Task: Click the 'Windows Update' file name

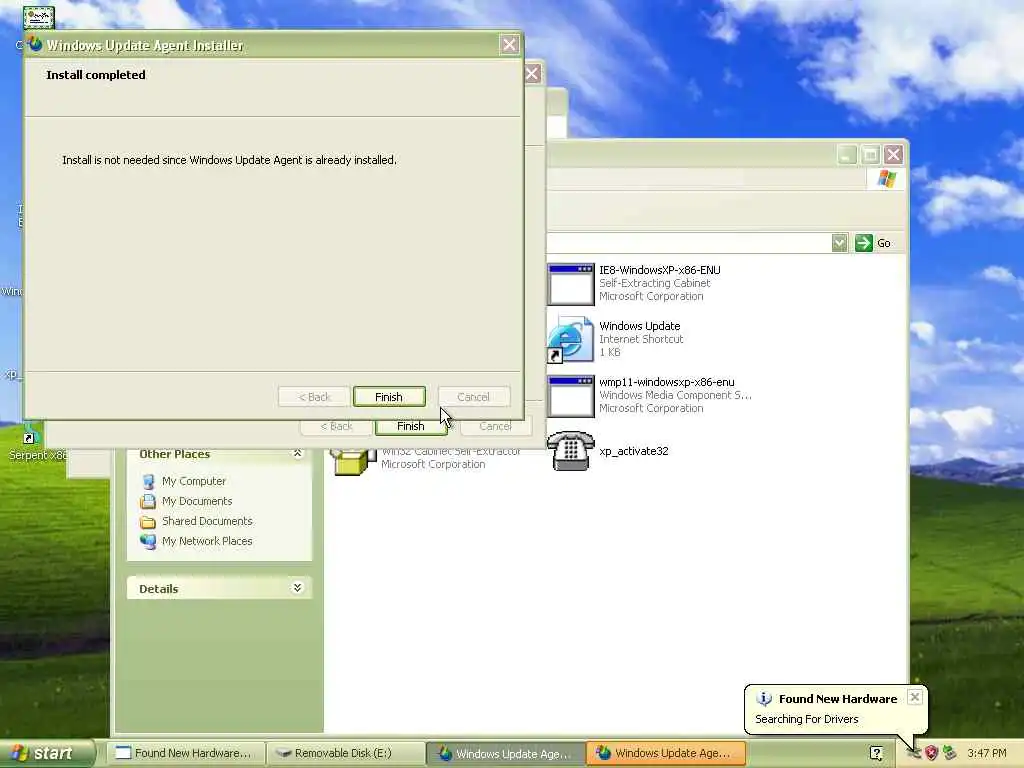Action: pos(639,326)
